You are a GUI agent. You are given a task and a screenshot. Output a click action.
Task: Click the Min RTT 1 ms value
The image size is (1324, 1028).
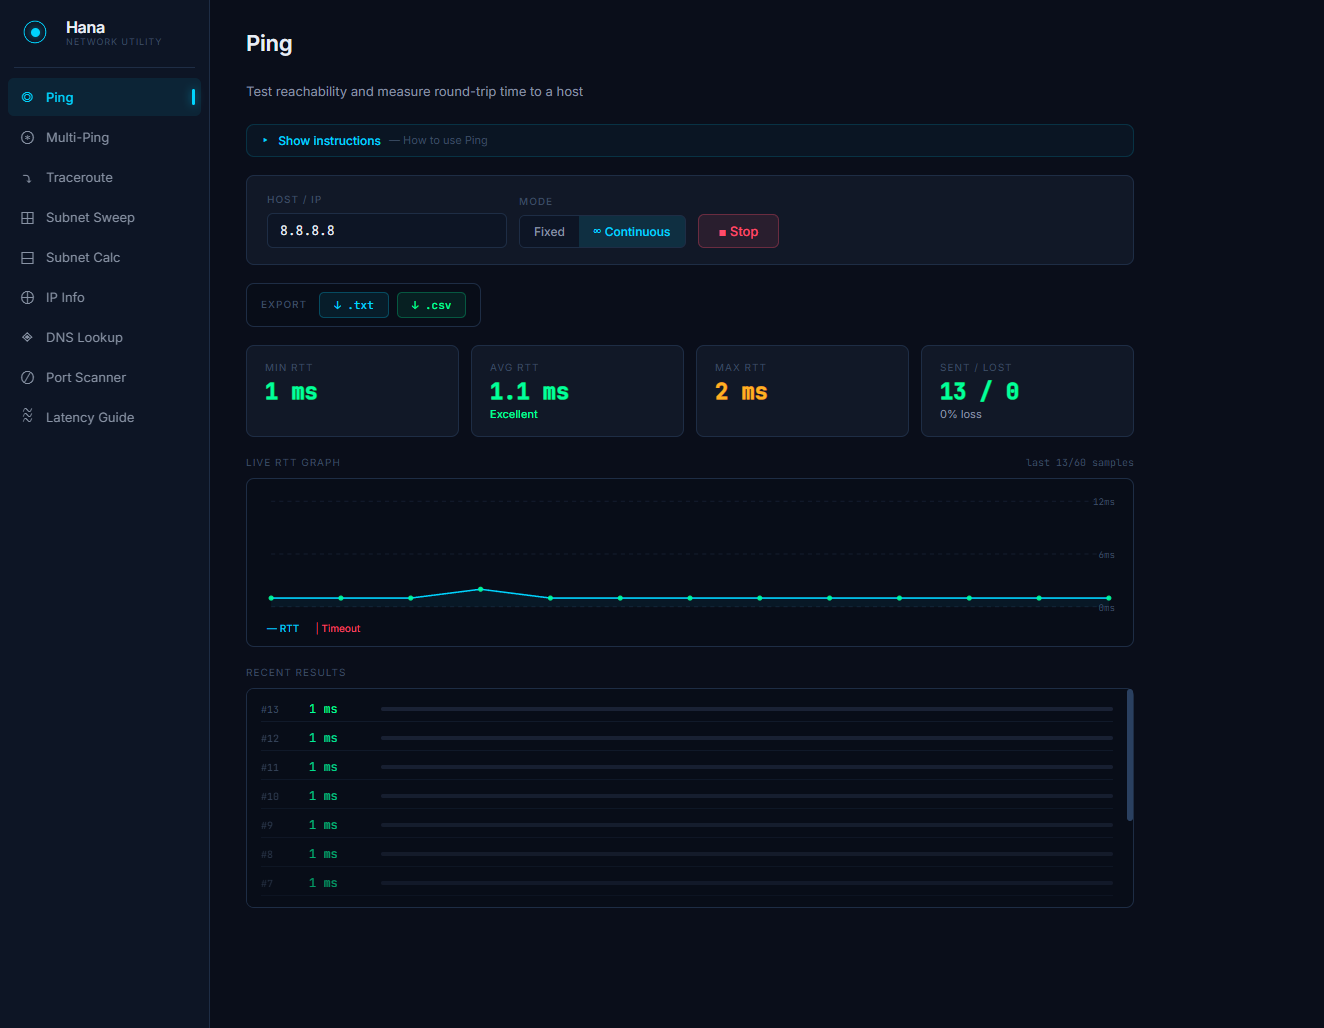[291, 392]
